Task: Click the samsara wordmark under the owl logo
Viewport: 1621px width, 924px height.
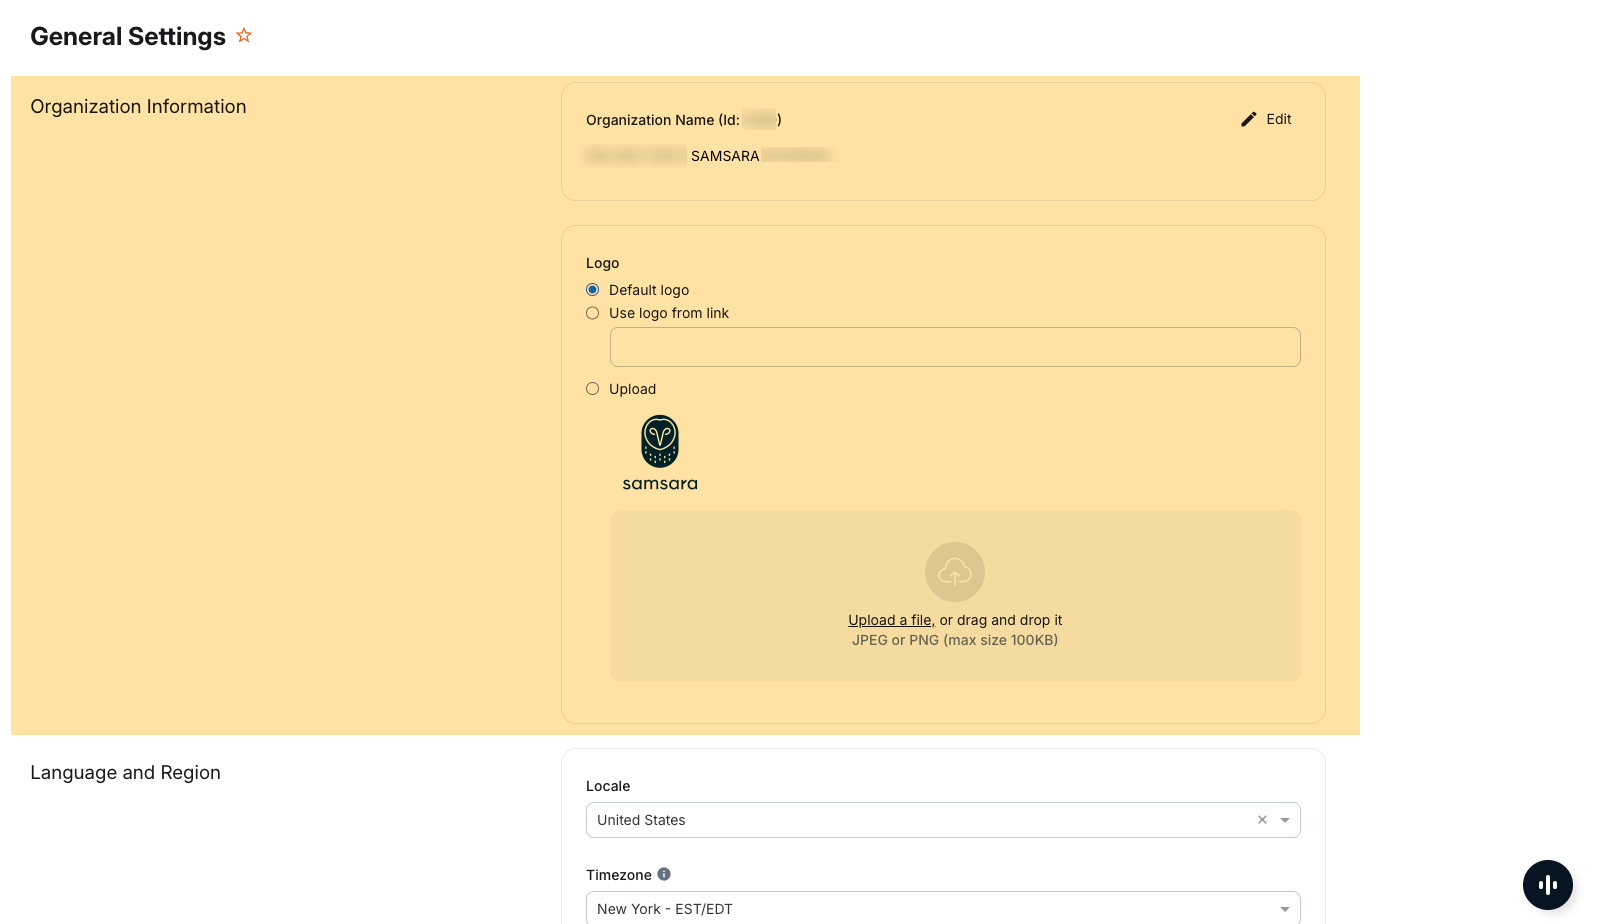Action: (x=660, y=485)
